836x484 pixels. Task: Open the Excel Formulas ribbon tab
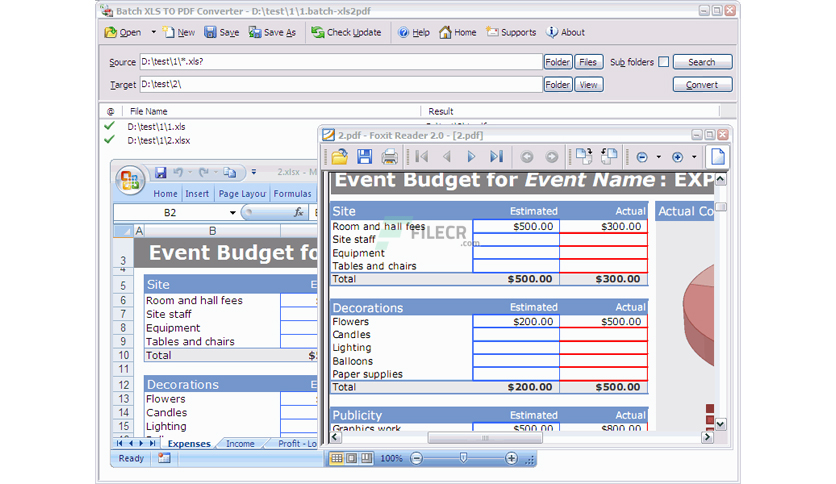pos(292,194)
